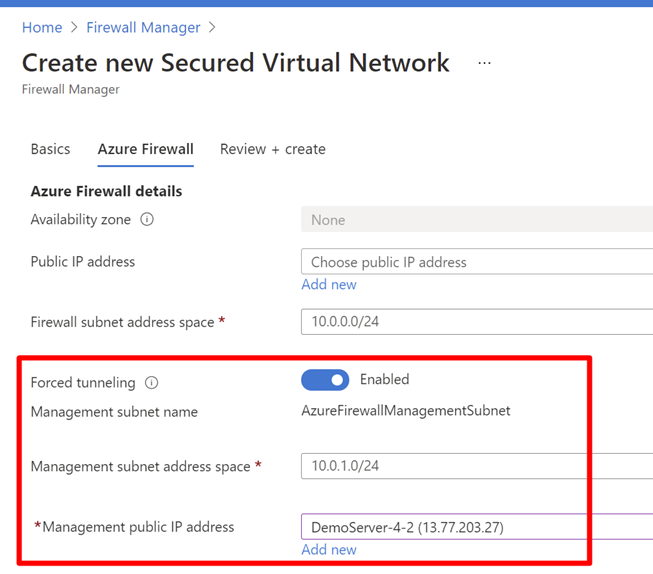Click Add new under Public IP address
Image resolution: width=653 pixels, height=574 pixels.
pyautogui.click(x=329, y=285)
